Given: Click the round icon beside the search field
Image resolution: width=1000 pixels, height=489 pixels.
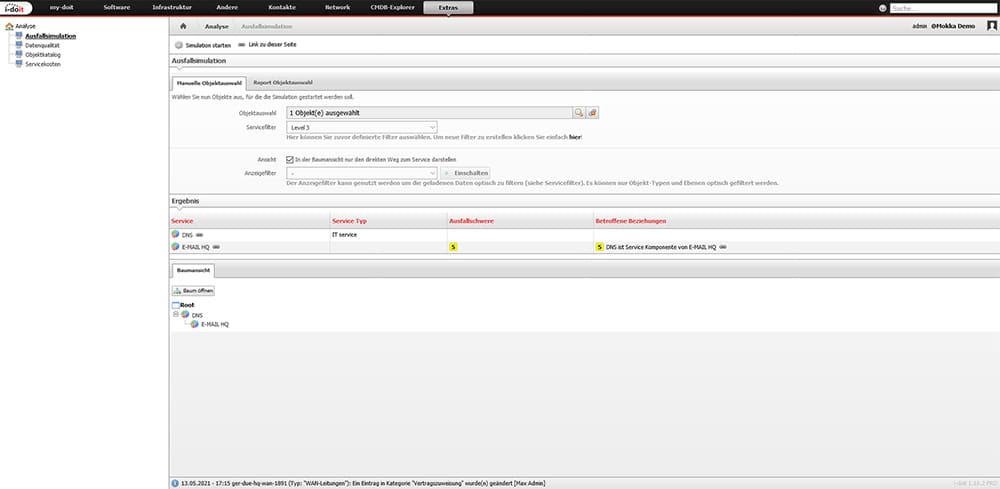Looking at the screenshot, I should [x=883, y=8].
